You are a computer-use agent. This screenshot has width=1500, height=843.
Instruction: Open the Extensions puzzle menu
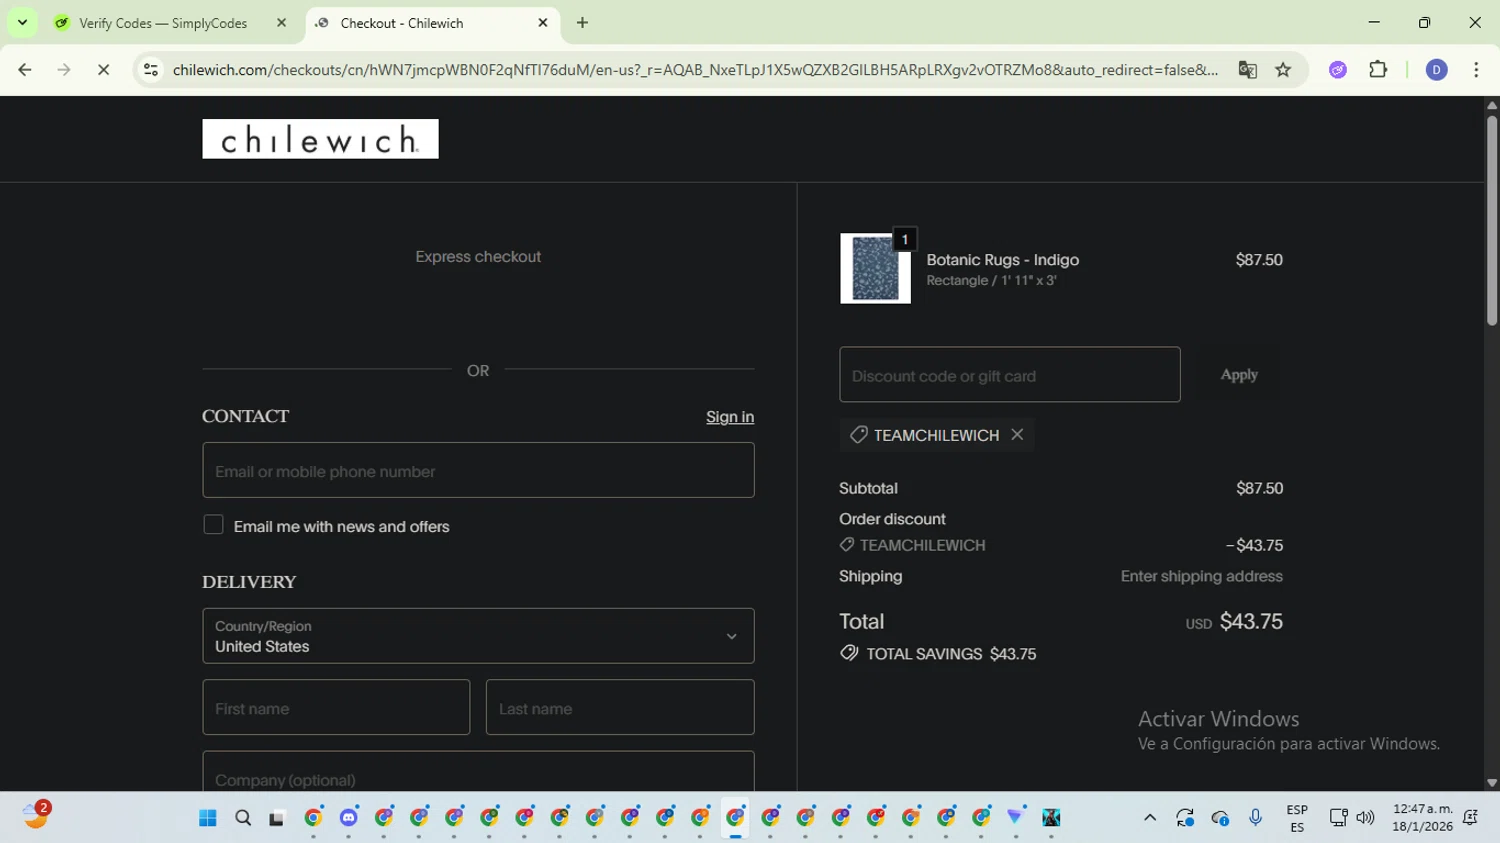[x=1378, y=70]
